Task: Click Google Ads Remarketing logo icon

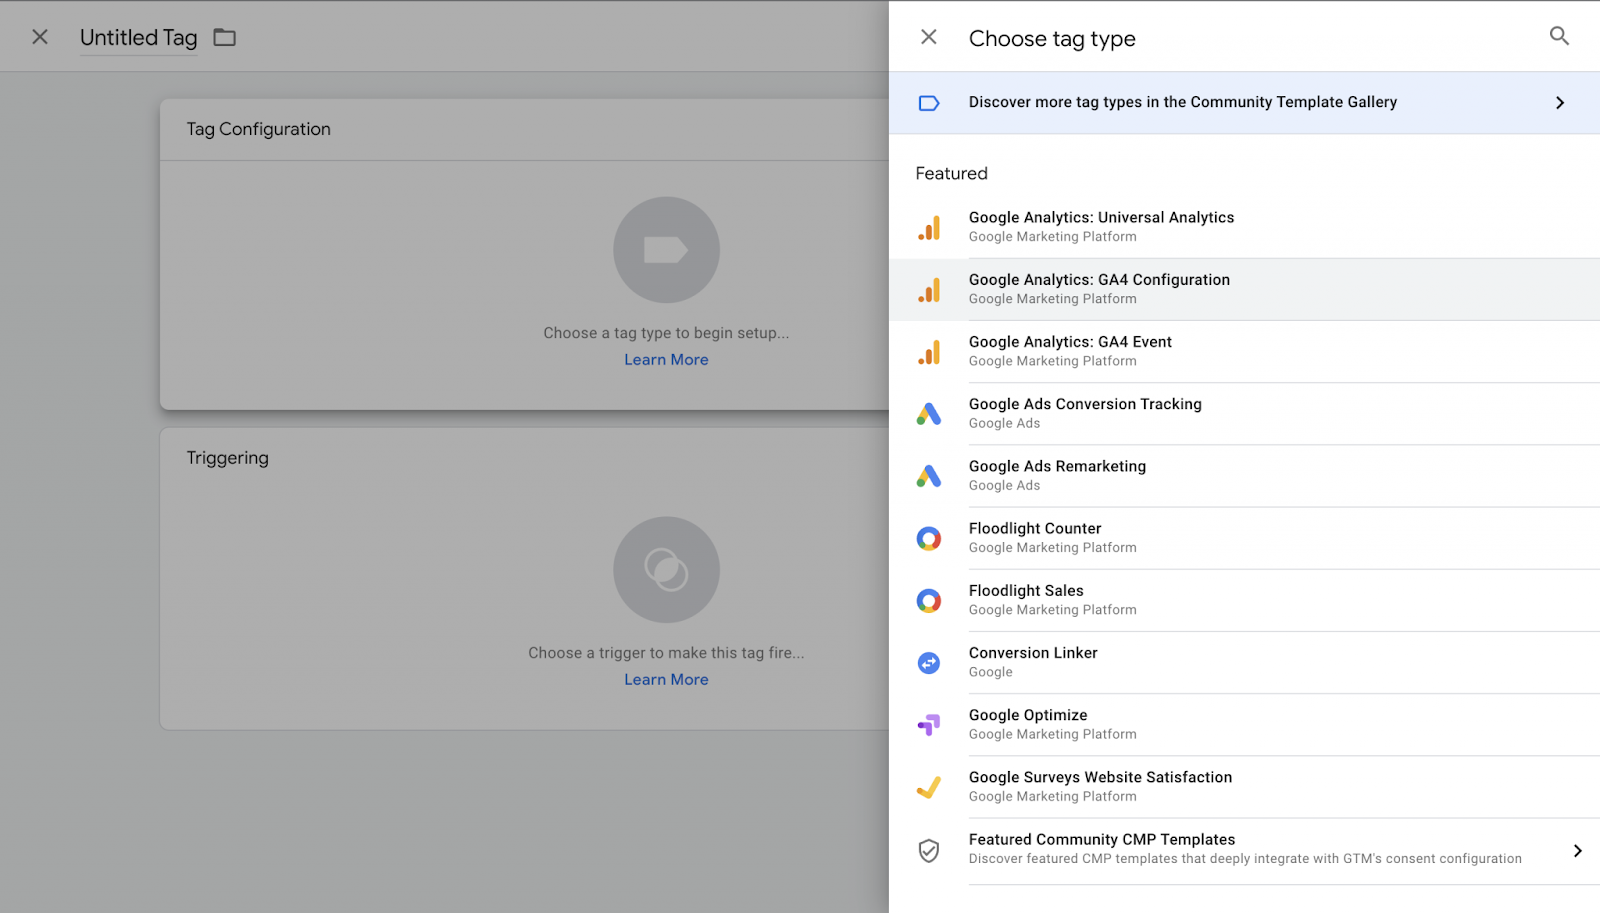Action: point(929,476)
